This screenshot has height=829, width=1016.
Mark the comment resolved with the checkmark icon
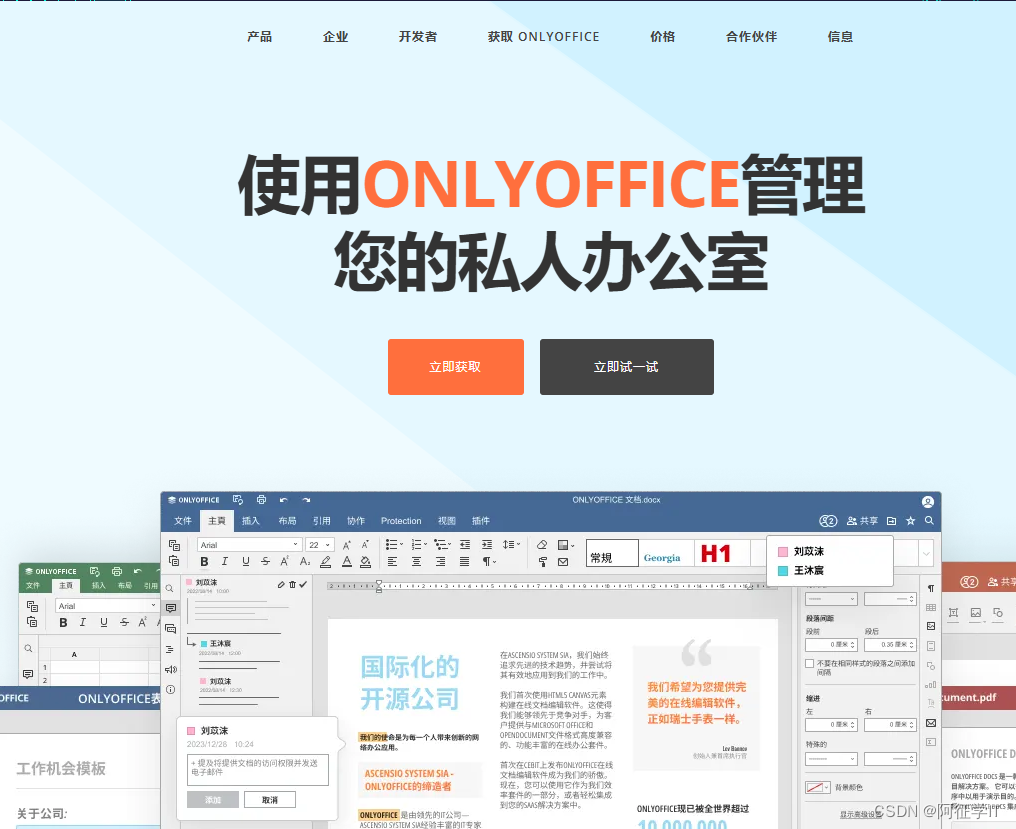304,584
